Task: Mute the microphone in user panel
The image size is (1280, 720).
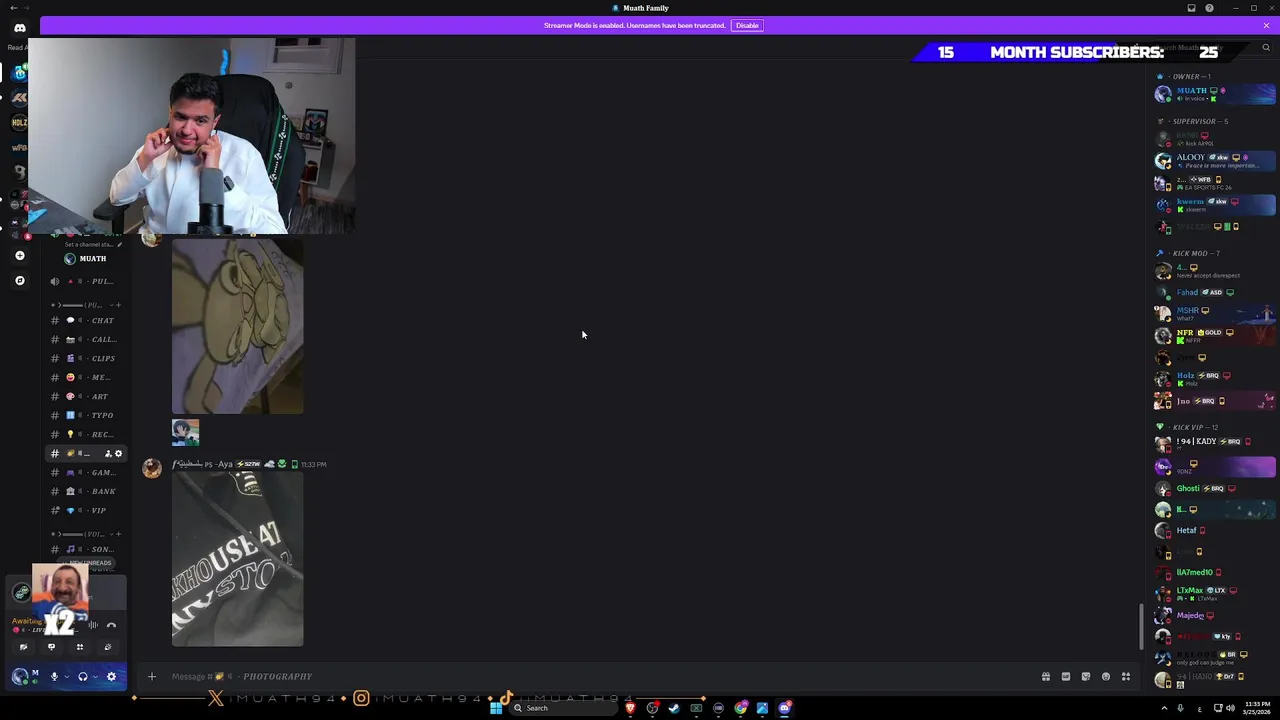Action: tap(54, 677)
